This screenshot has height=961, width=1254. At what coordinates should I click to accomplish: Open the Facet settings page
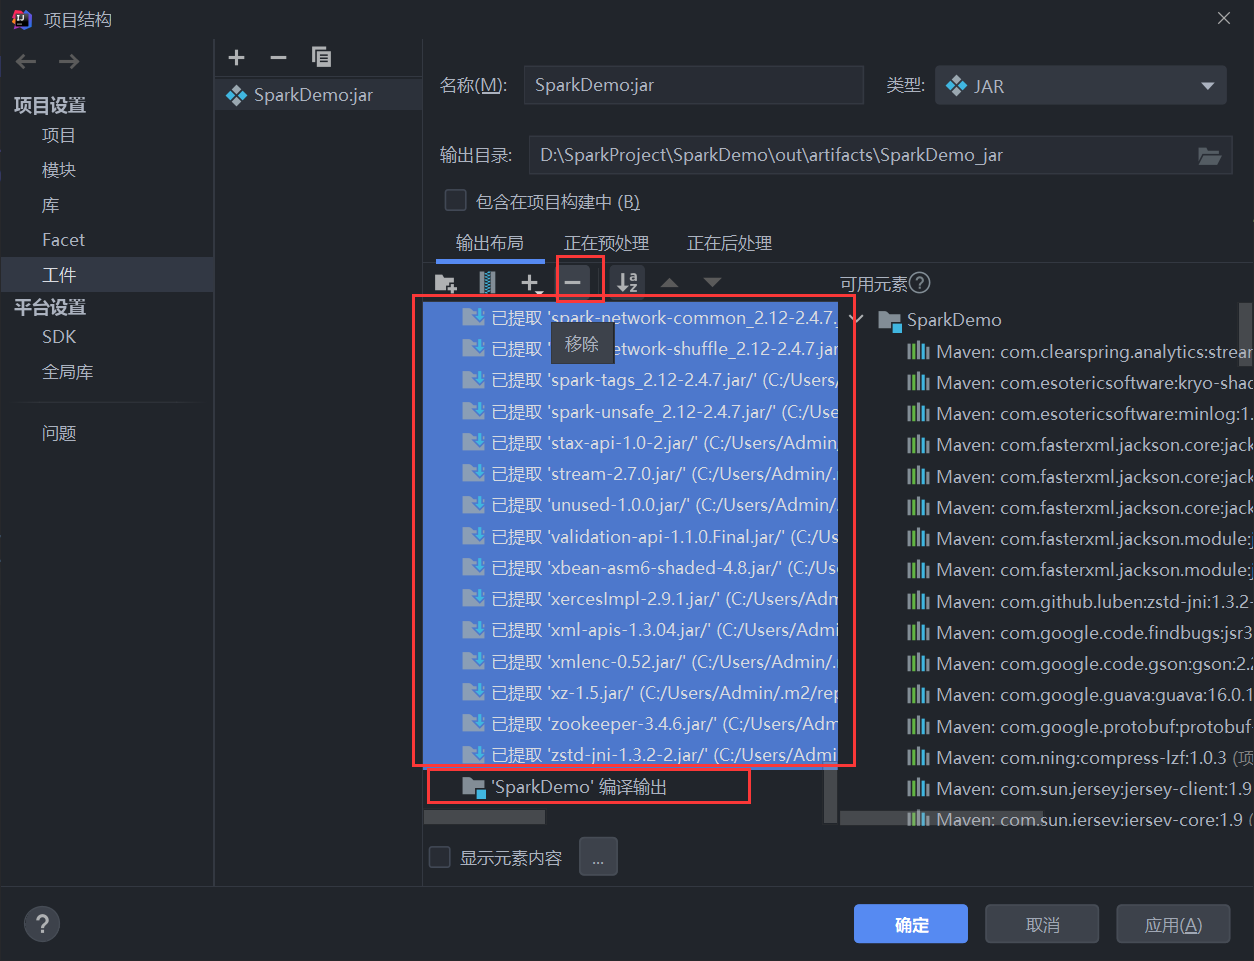63,240
